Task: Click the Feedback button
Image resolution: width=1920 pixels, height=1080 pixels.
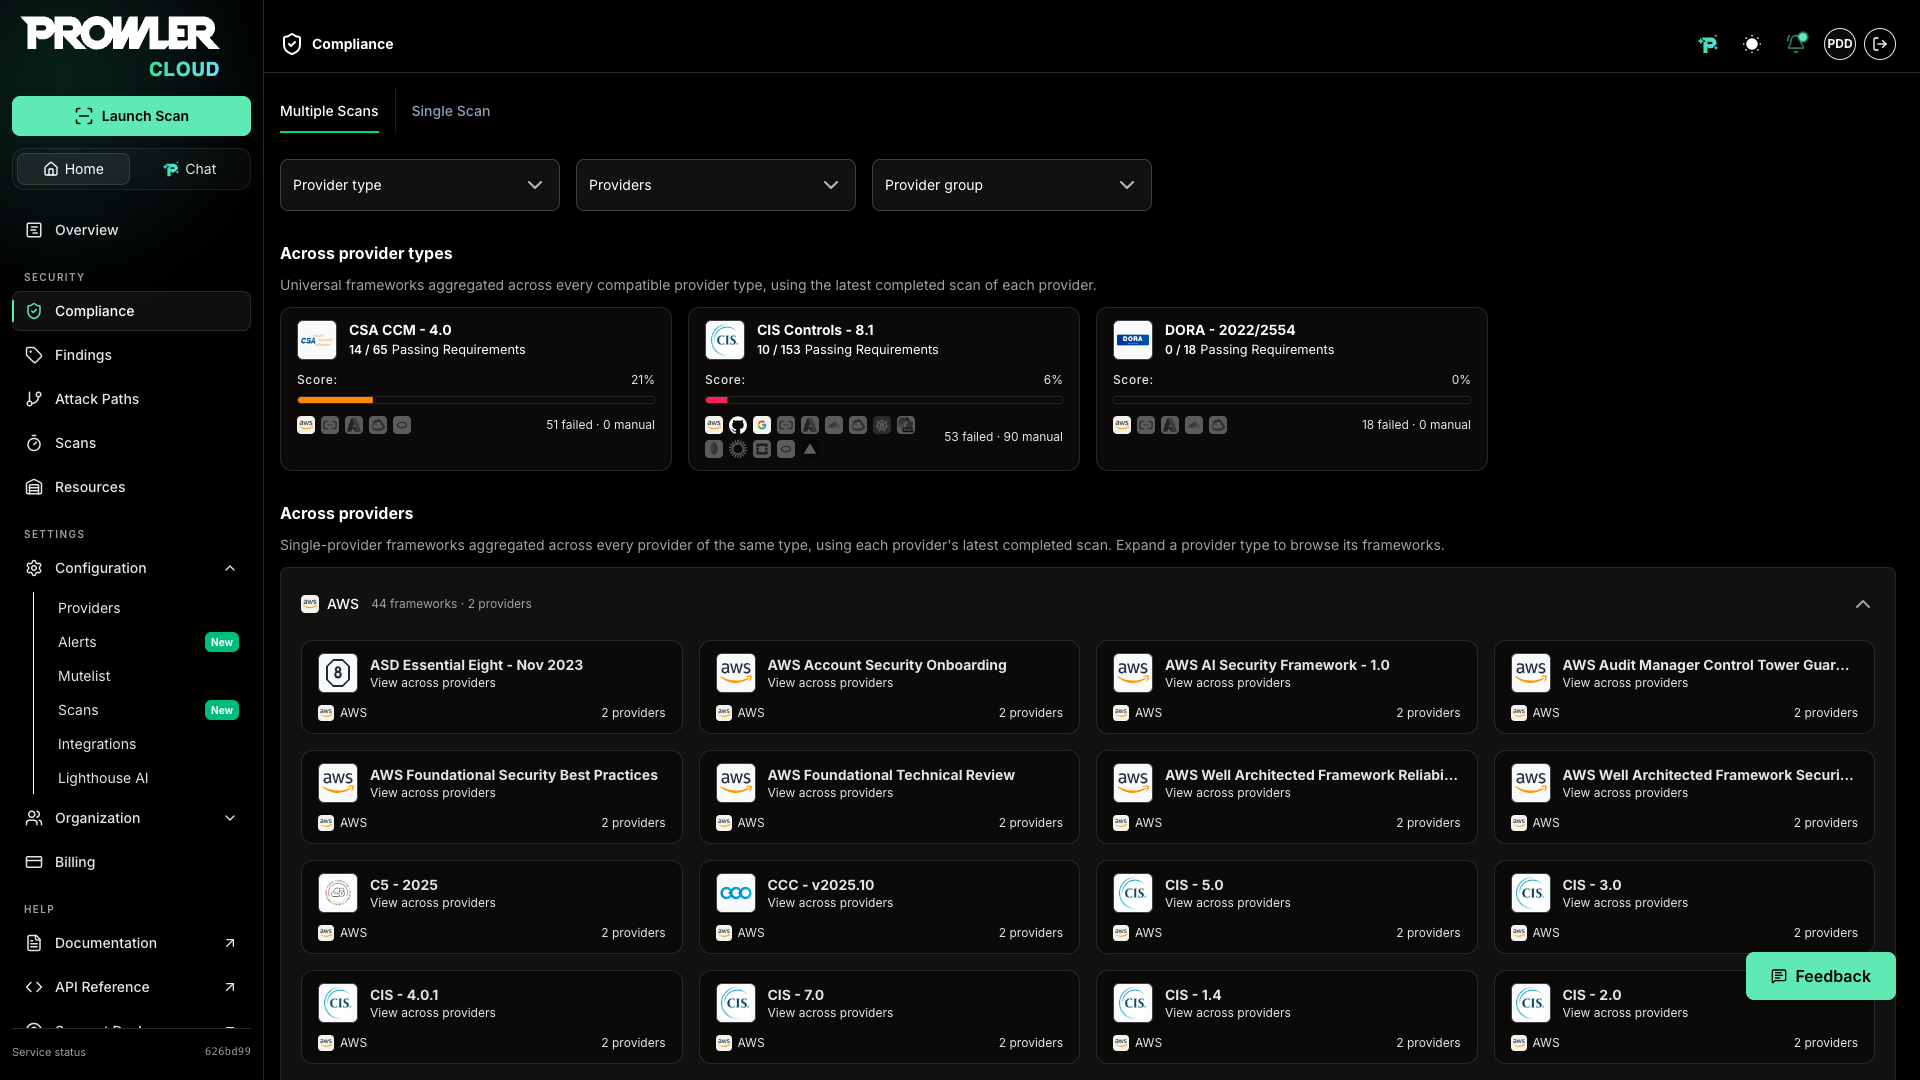Action: tap(1820, 976)
